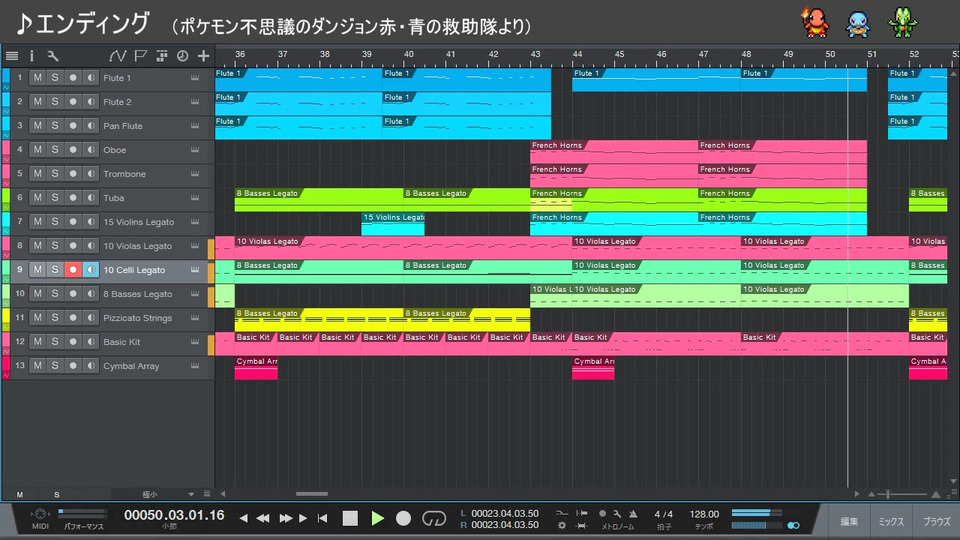The height and width of the screenshot is (540, 960).
Task: Select the Cymbal Array clip at bar 44
Action: pos(593,368)
